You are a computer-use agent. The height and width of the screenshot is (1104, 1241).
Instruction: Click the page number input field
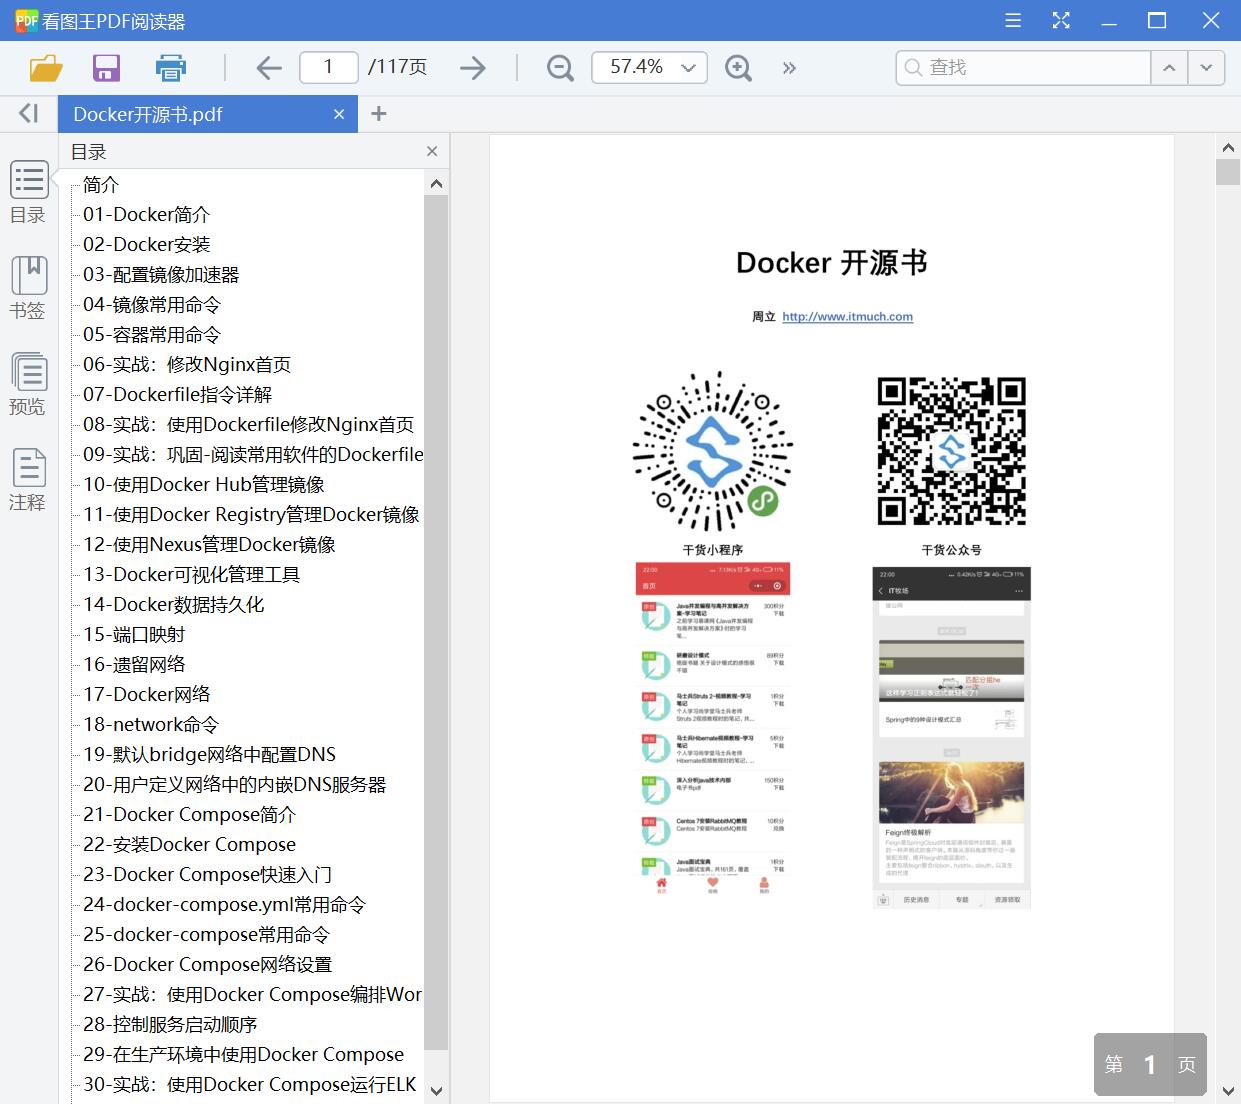pyautogui.click(x=328, y=67)
